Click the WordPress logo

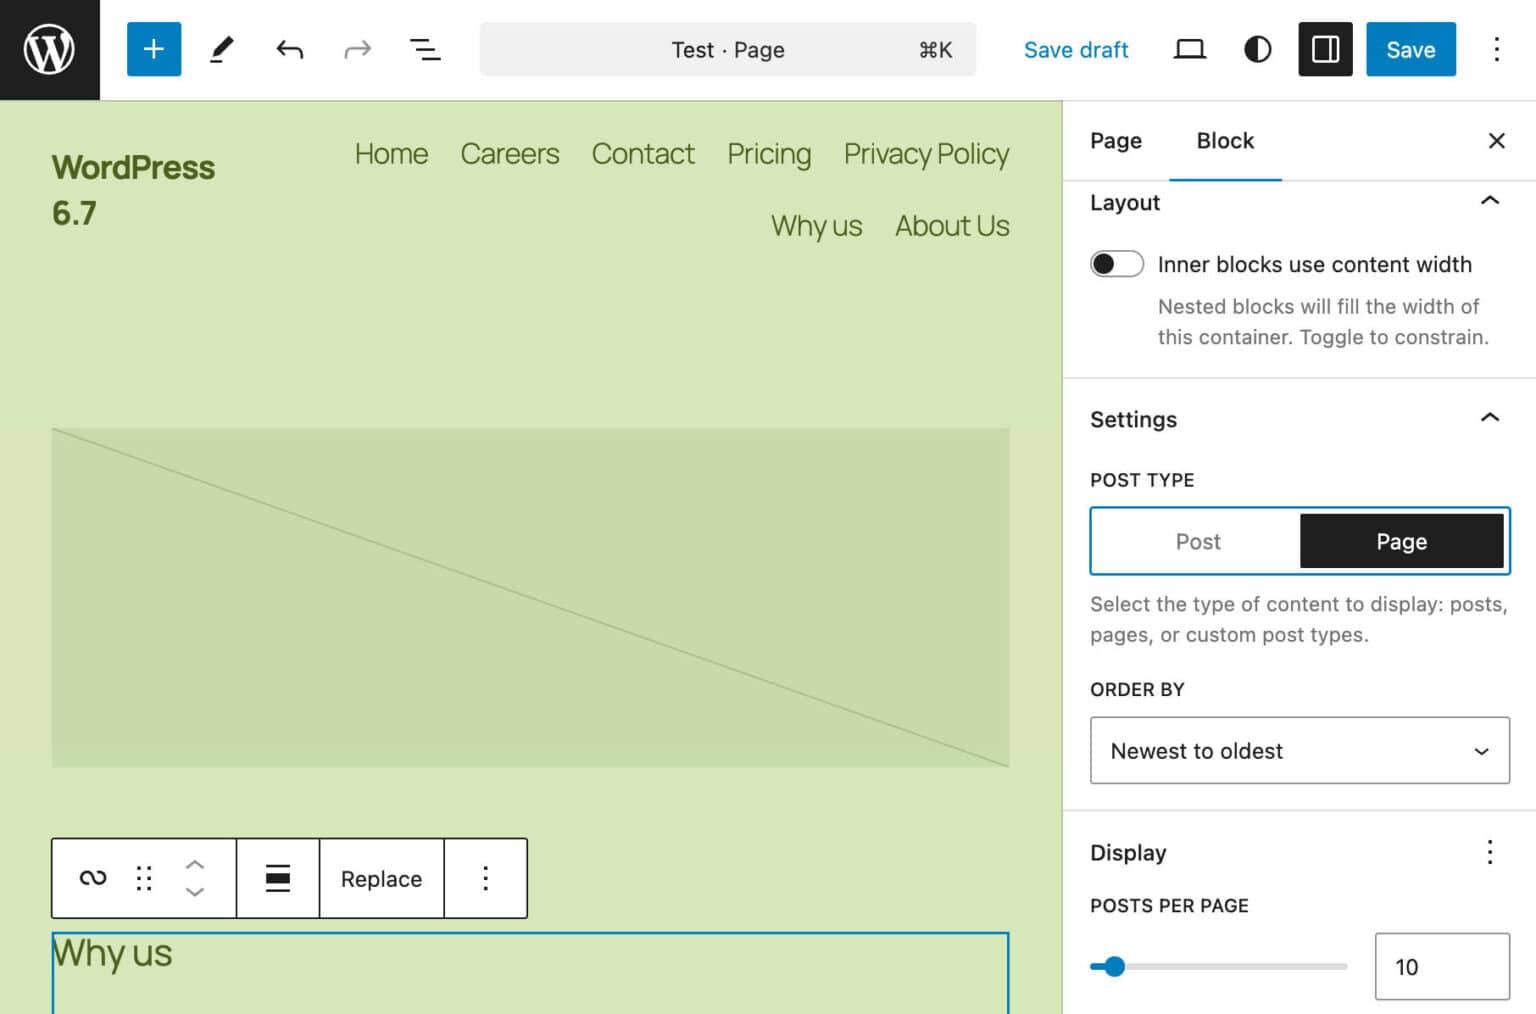(x=49, y=49)
